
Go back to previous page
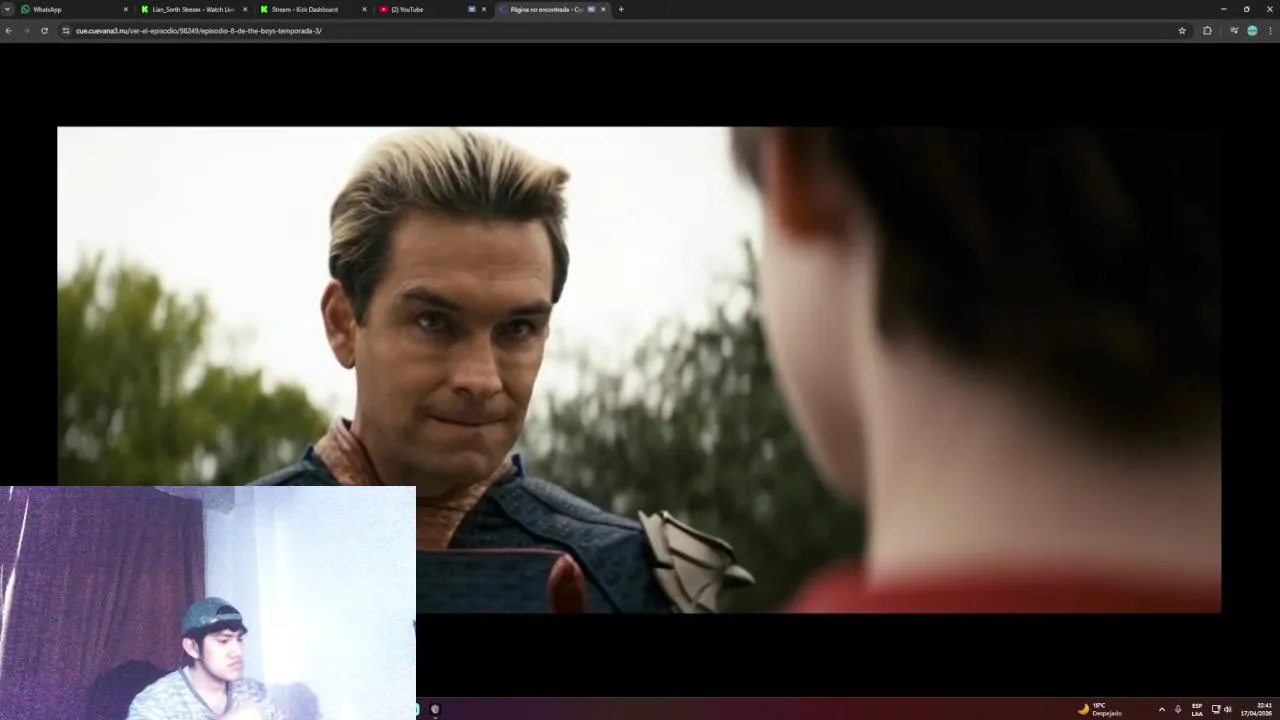[x=9, y=31]
